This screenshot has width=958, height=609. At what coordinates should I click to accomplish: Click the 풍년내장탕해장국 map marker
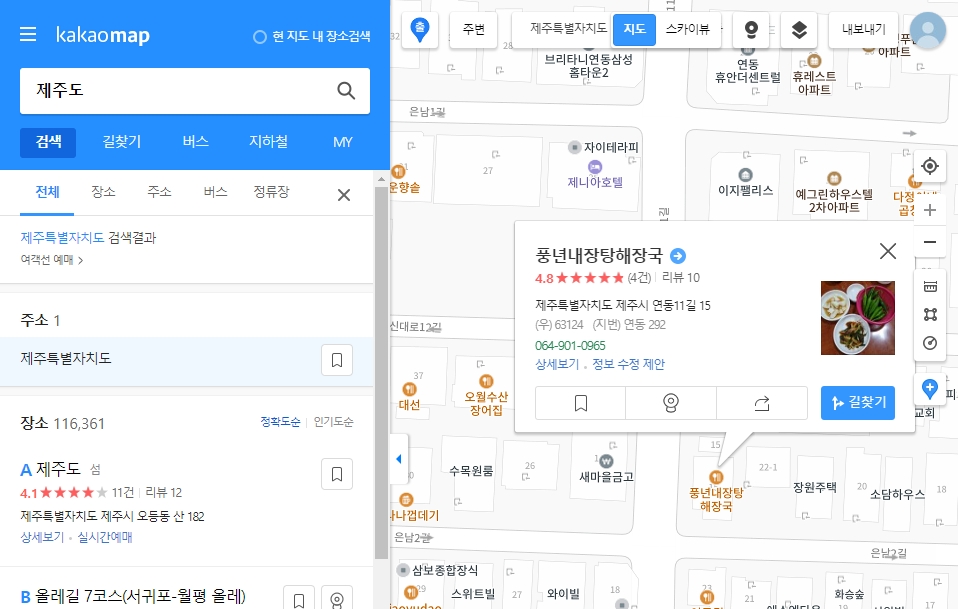716,478
